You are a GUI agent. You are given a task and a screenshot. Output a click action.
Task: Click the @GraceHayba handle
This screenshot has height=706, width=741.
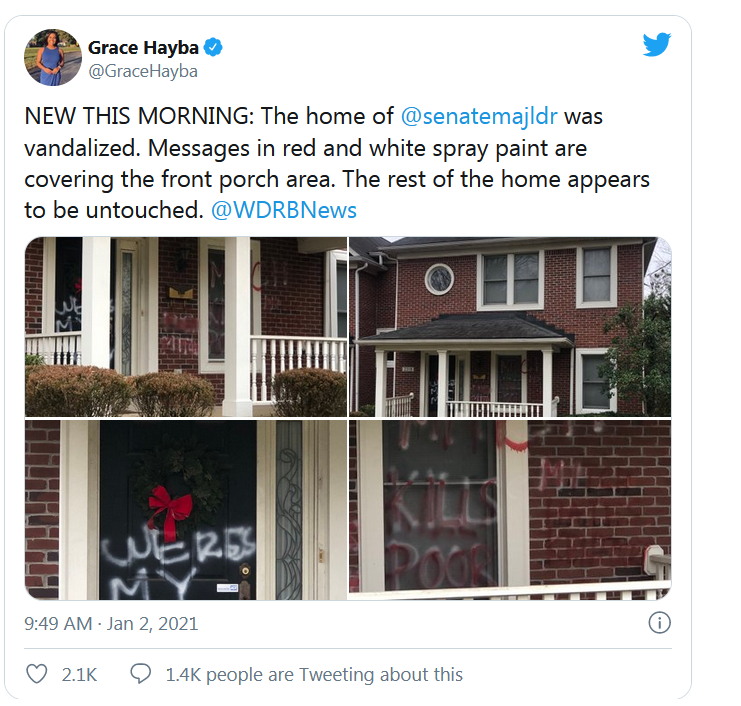[x=143, y=71]
